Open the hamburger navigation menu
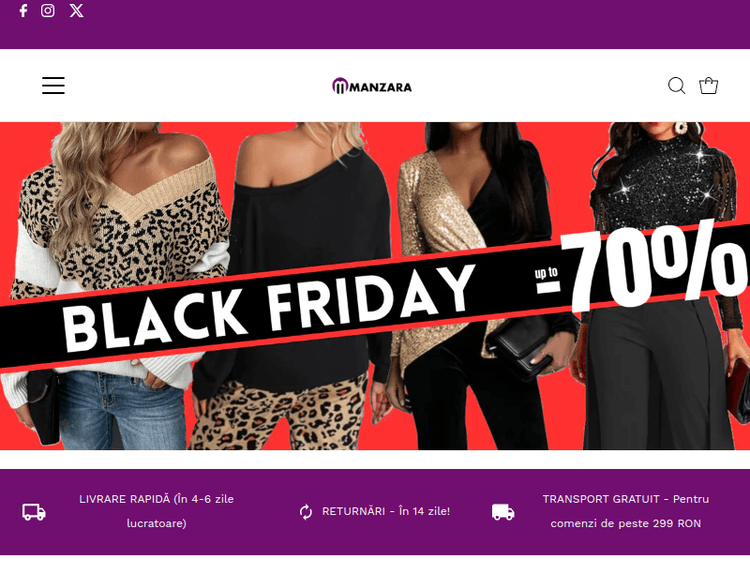Image resolution: width=750 pixels, height=563 pixels. tap(53, 85)
